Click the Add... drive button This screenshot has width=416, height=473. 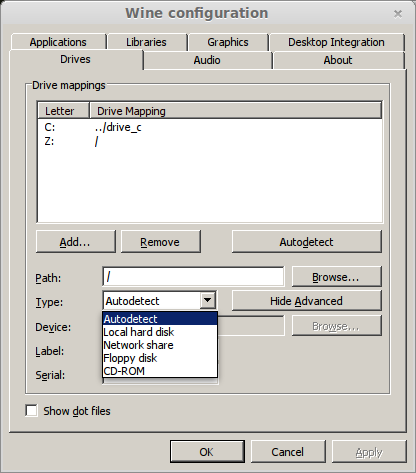pyautogui.click(x=75, y=242)
